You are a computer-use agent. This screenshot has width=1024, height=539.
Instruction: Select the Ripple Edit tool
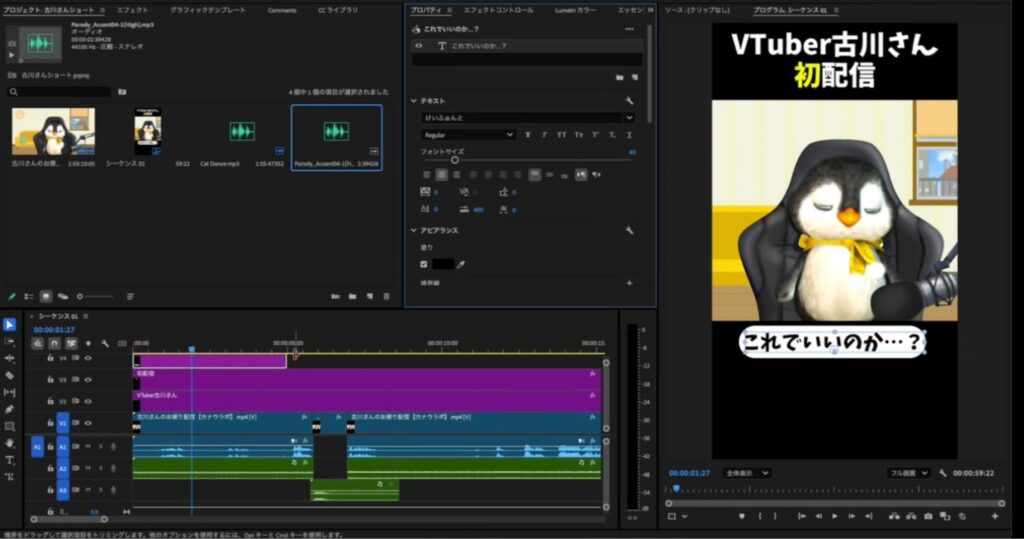click(x=9, y=359)
